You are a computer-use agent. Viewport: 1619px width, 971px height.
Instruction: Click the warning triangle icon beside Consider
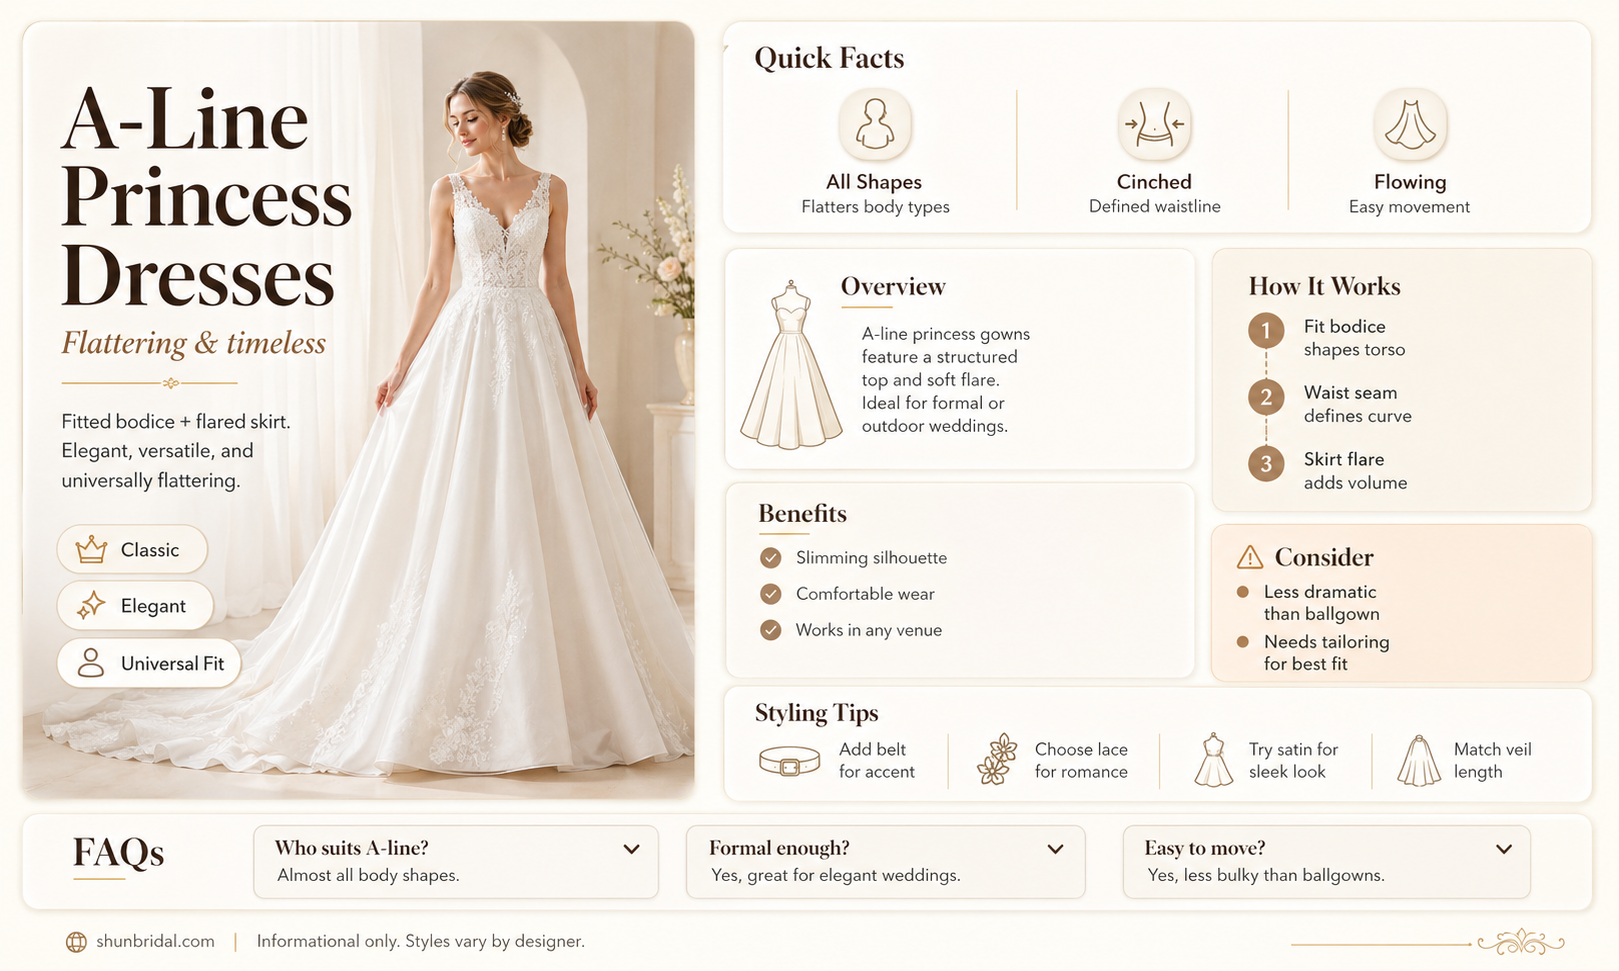pos(1250,557)
